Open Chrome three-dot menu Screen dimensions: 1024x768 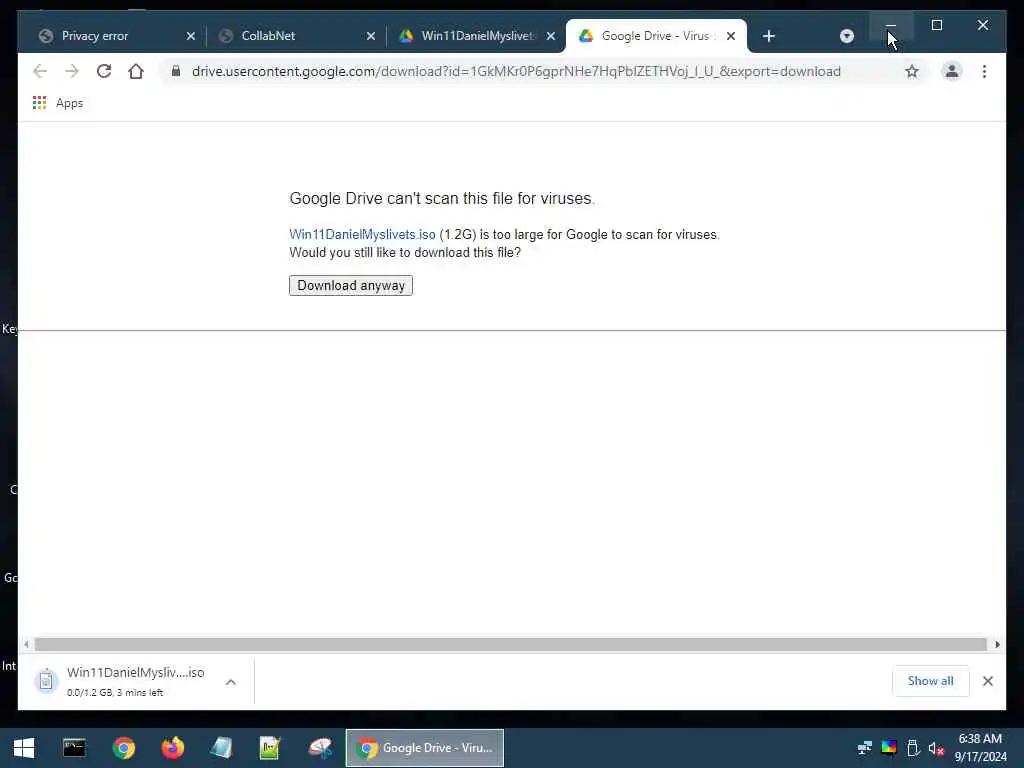click(x=984, y=71)
